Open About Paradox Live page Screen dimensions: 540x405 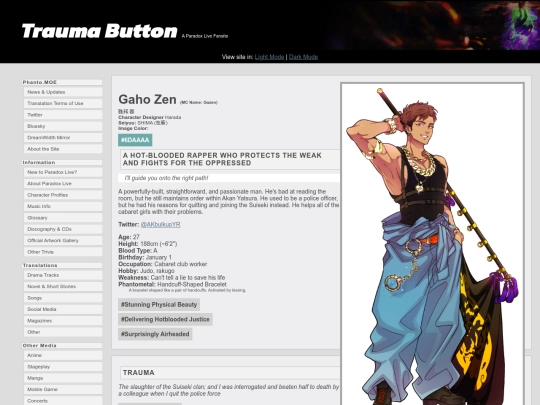click(x=63, y=184)
